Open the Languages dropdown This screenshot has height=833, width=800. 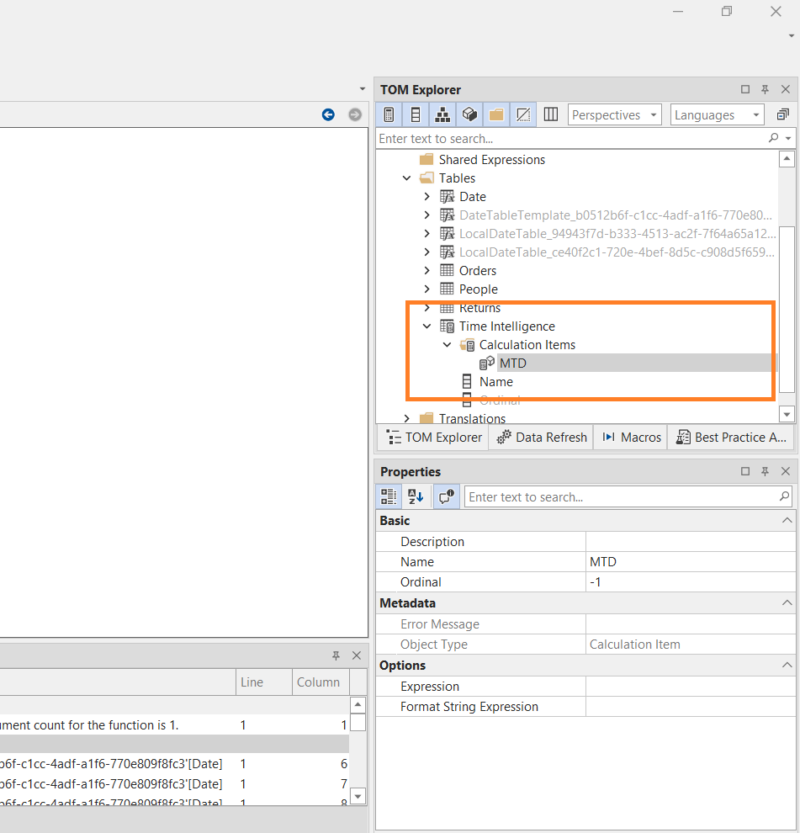(x=717, y=115)
